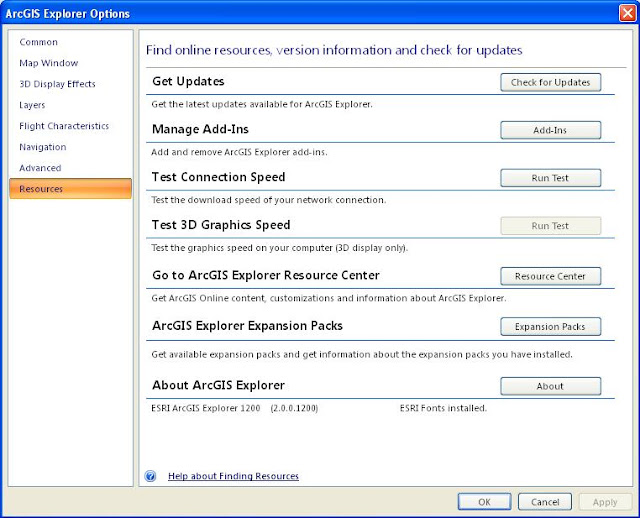
Task: Click the blue help question-mark icon
Action: click(x=151, y=476)
